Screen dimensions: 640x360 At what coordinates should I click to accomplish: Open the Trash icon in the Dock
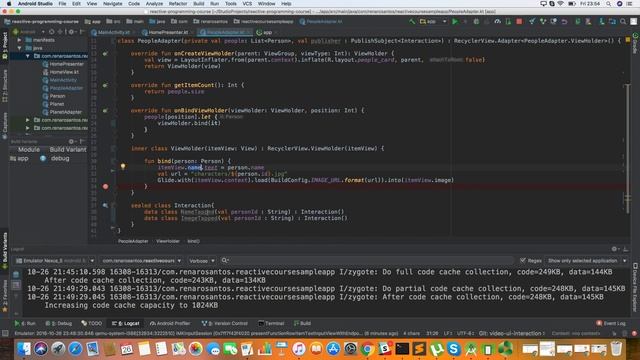[x=616, y=349]
